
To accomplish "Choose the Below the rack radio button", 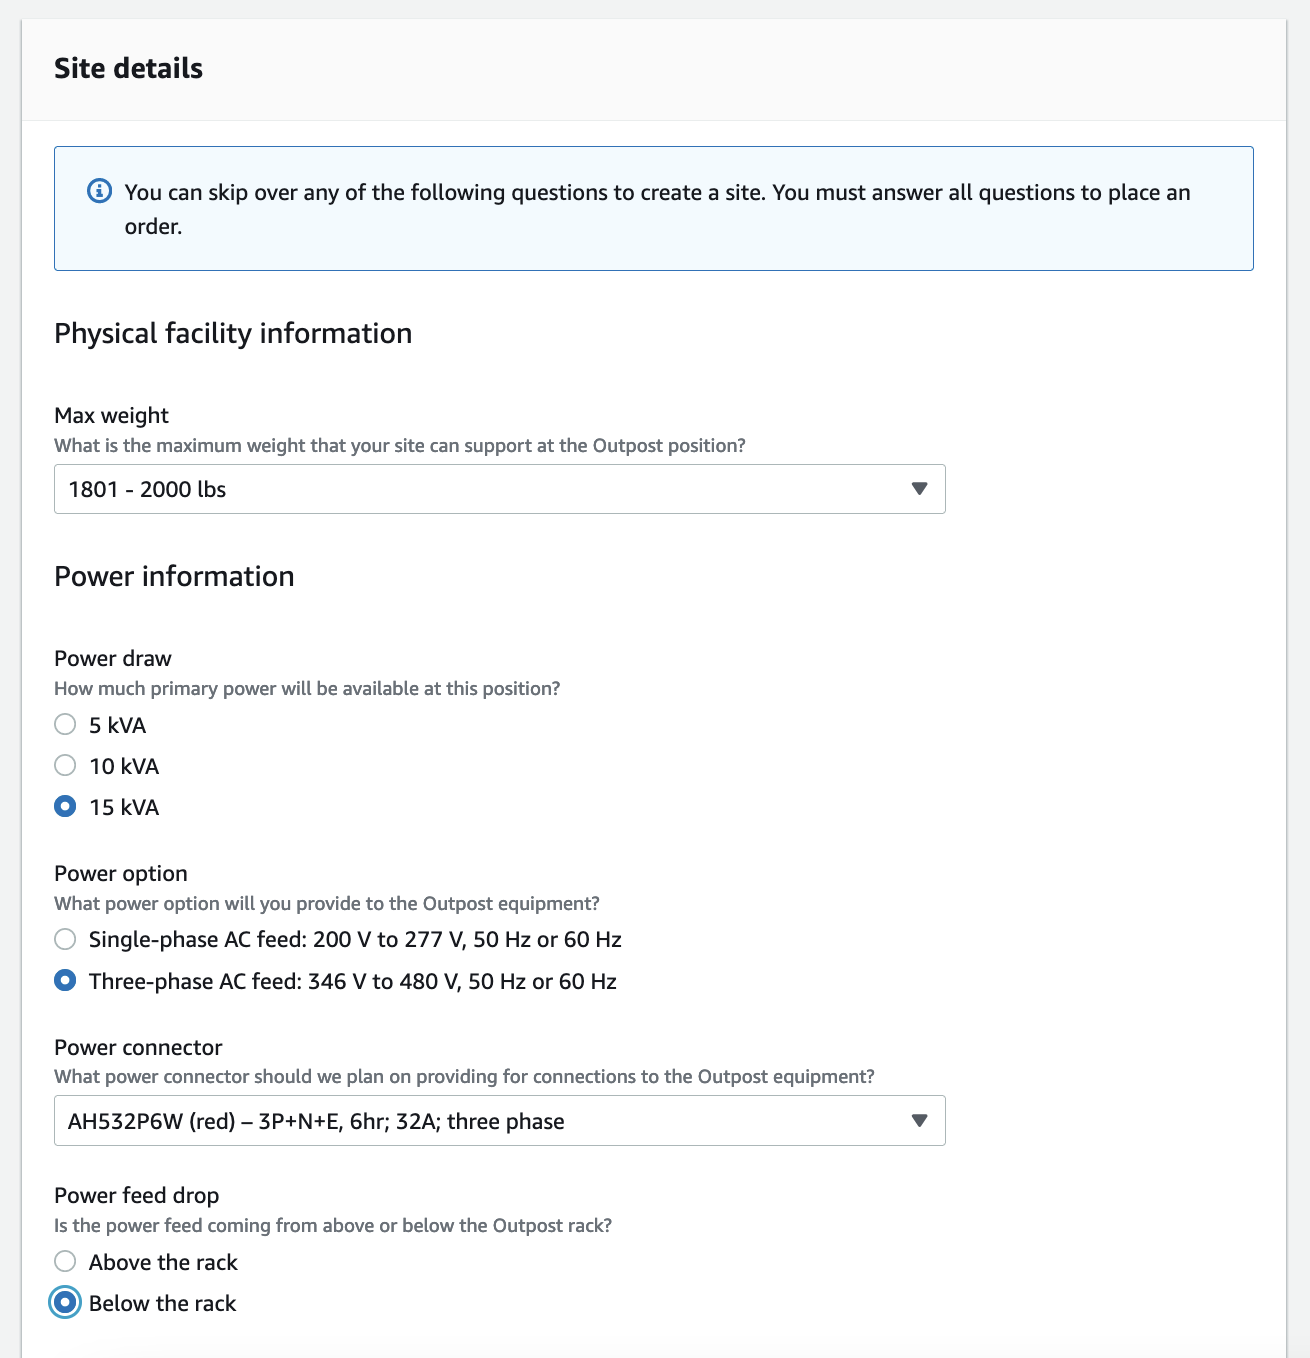I will coord(66,1302).
